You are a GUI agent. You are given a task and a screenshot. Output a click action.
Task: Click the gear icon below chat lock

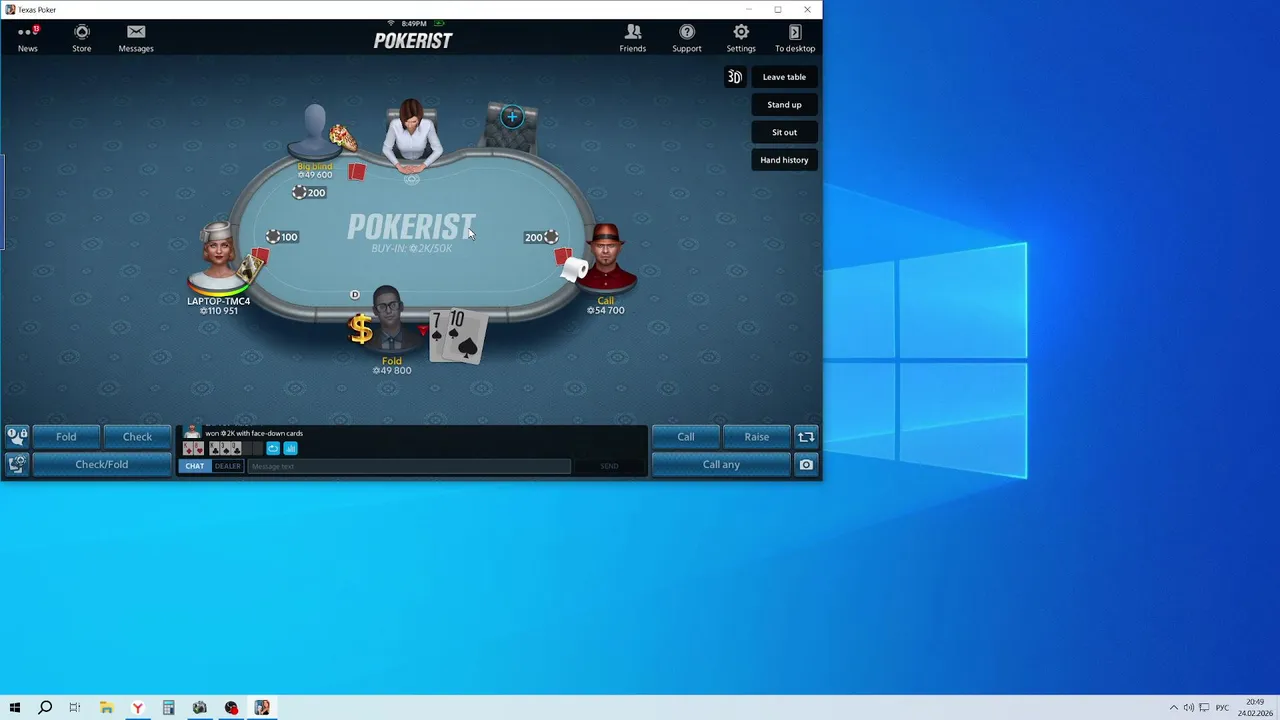17,464
